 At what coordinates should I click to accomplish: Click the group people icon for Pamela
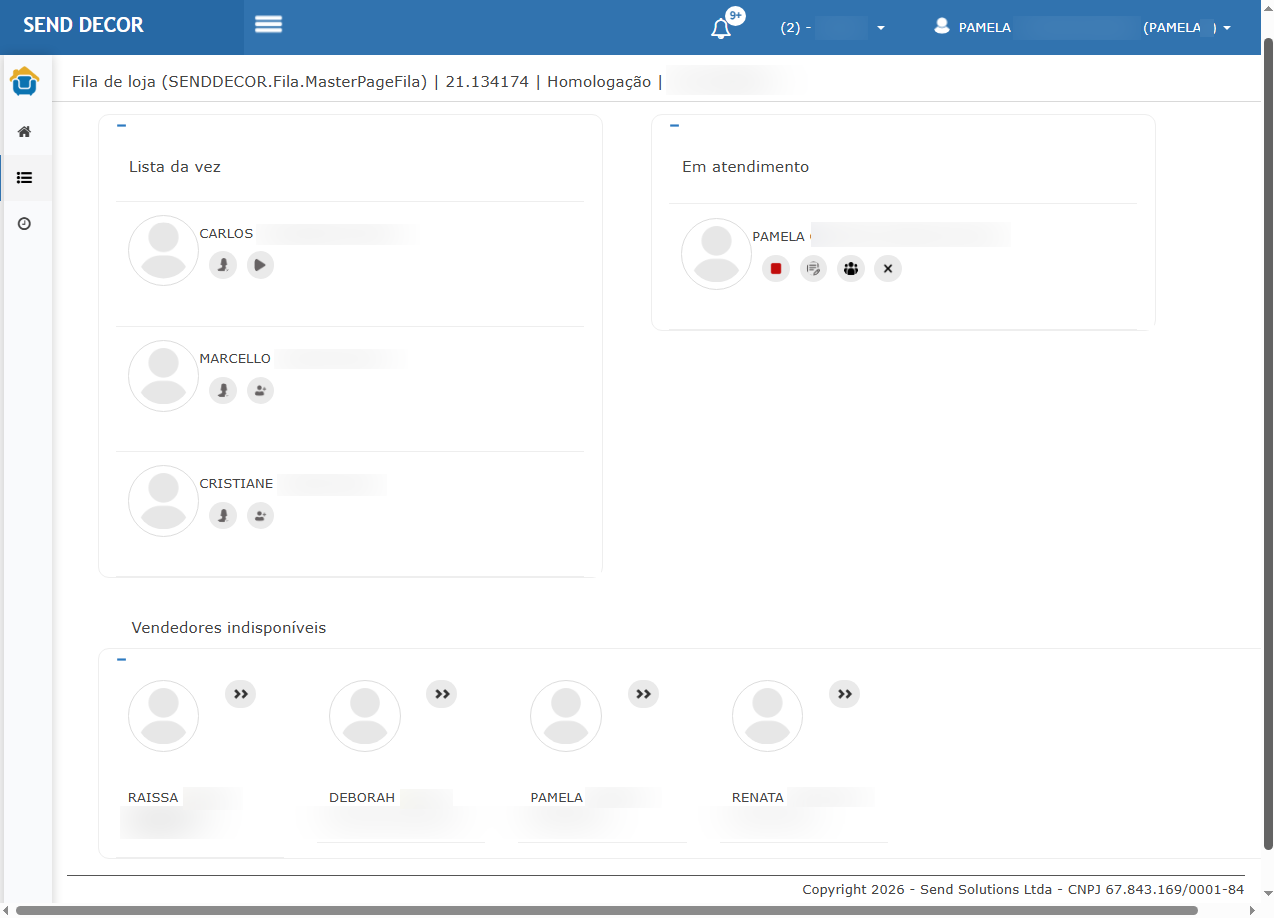coord(850,268)
